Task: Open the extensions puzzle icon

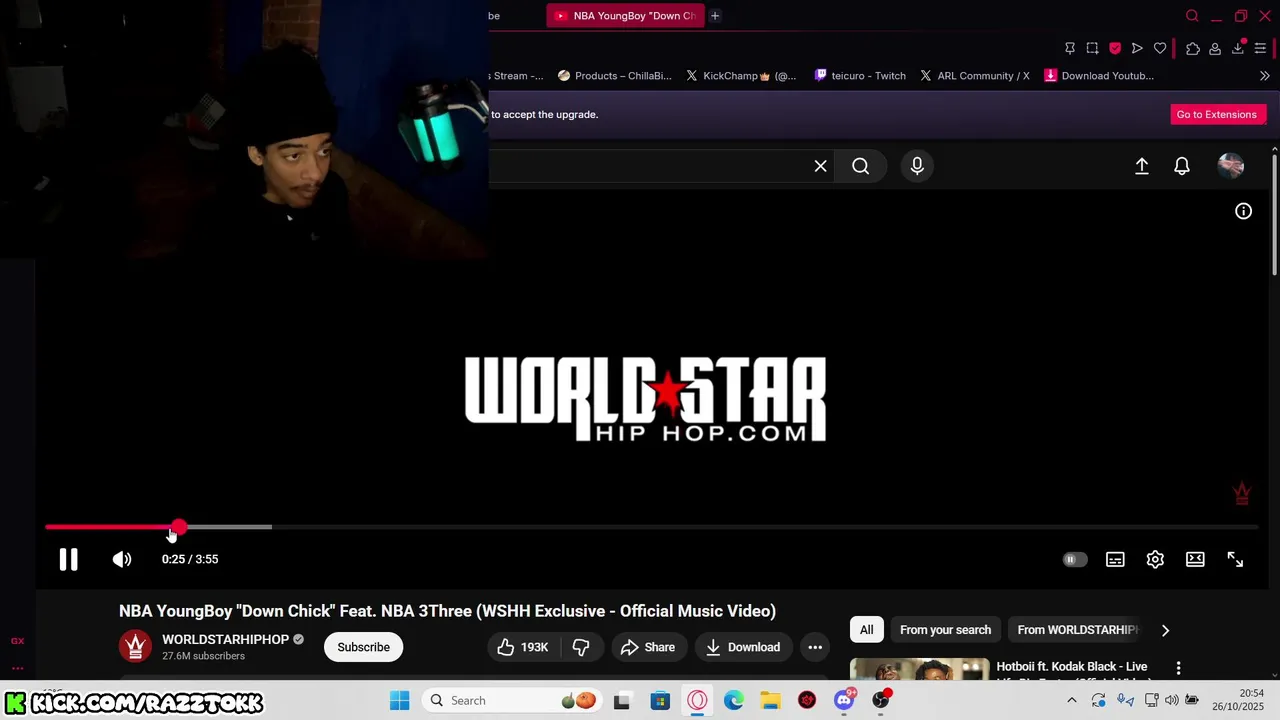Action: pyautogui.click(x=1193, y=48)
